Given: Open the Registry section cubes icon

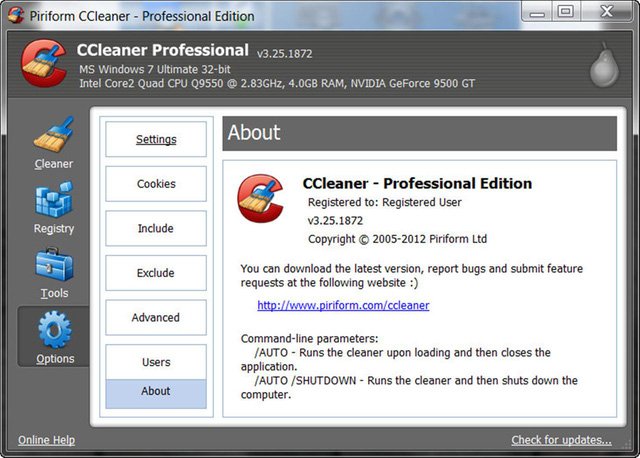Looking at the screenshot, I should (x=54, y=201).
